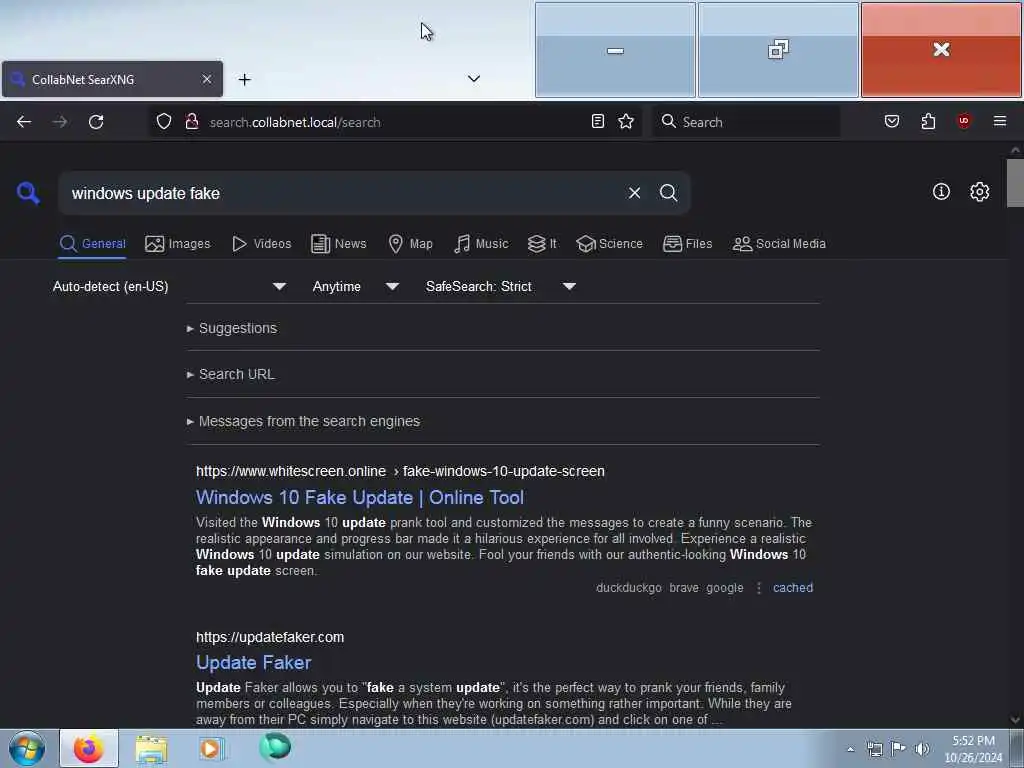This screenshot has width=1024, height=768.
Task: Open taskbar clock 5:52 PM
Action: [x=973, y=749]
